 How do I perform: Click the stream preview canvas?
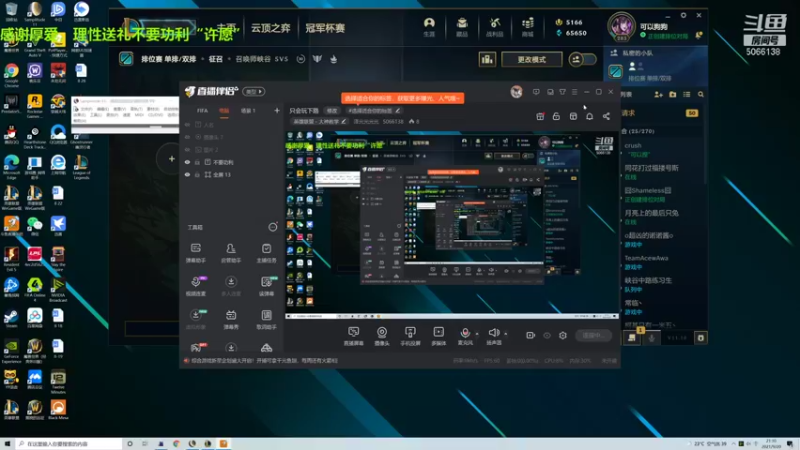coord(452,224)
